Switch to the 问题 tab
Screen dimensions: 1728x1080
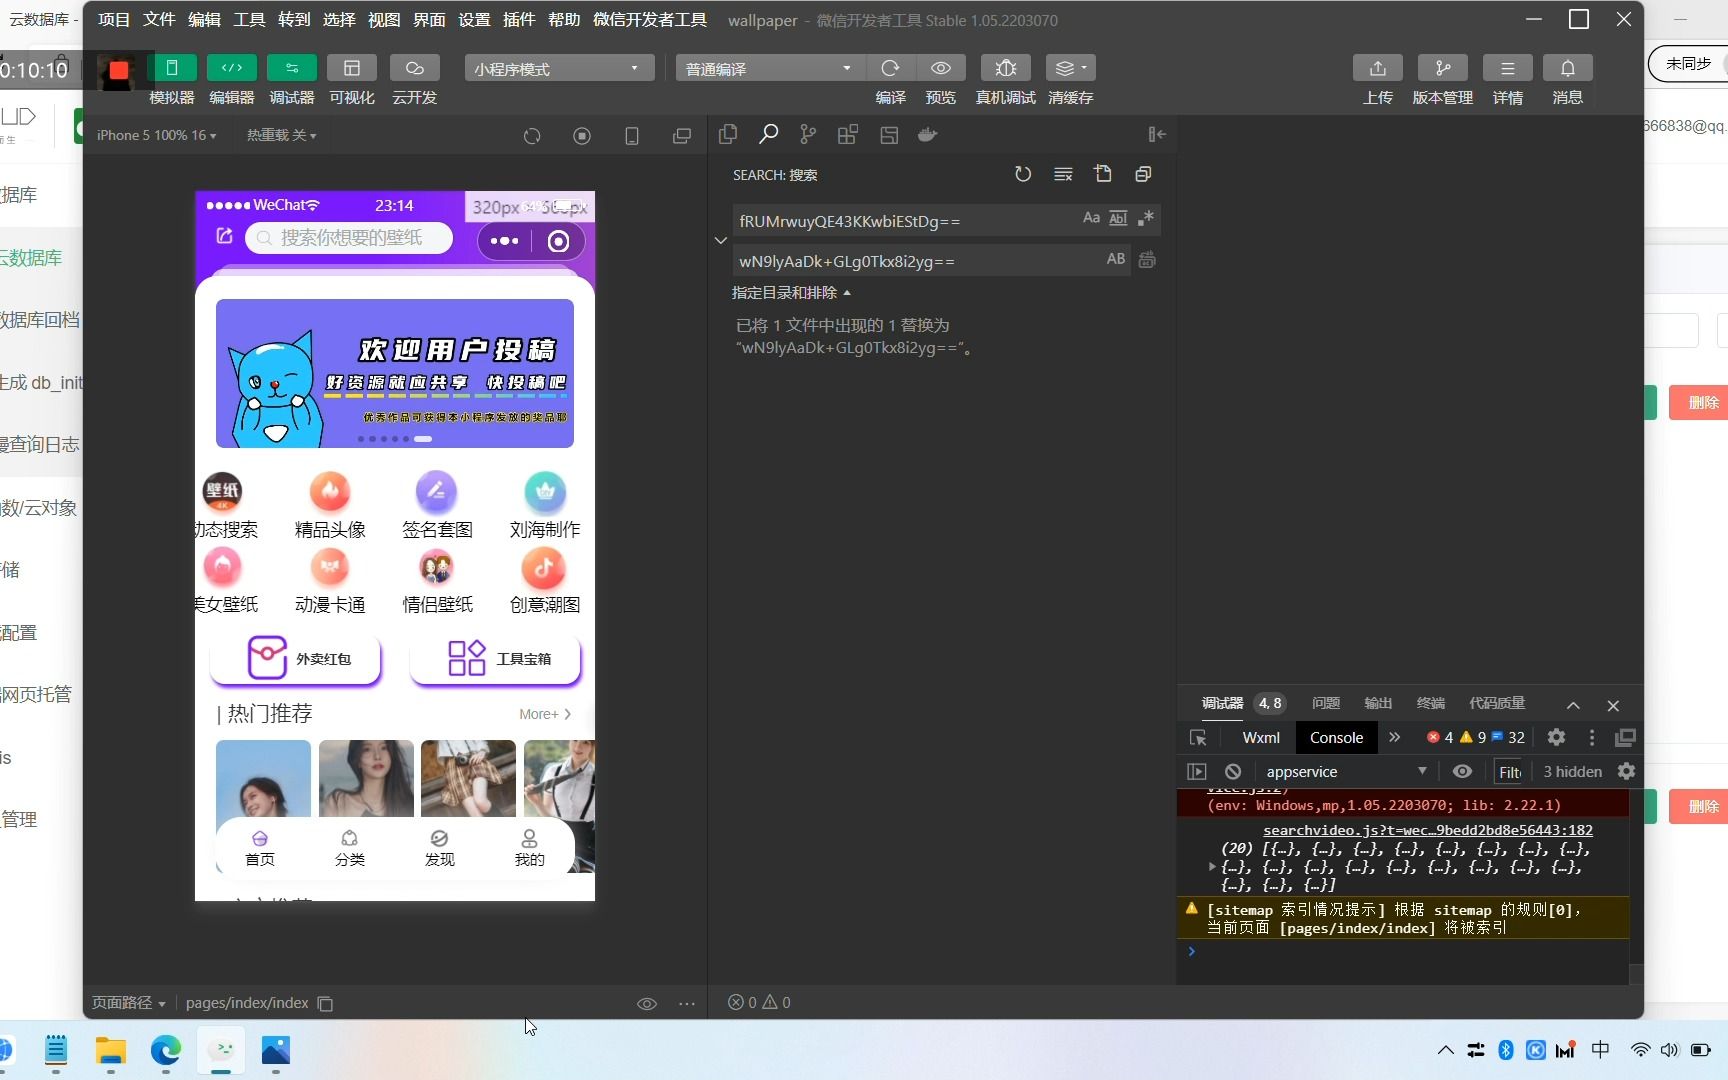1326,703
